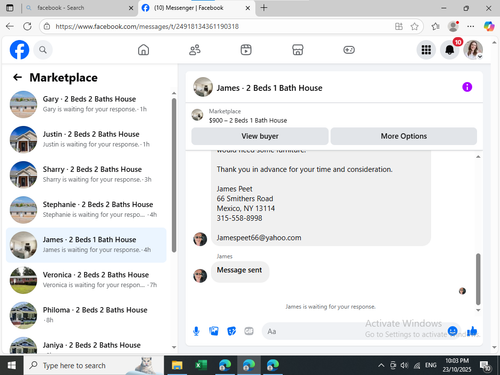Screen dimensions: 500x375
Task: Click the $900 – 2 Beds 1 Bath House listing
Action: (248, 121)
